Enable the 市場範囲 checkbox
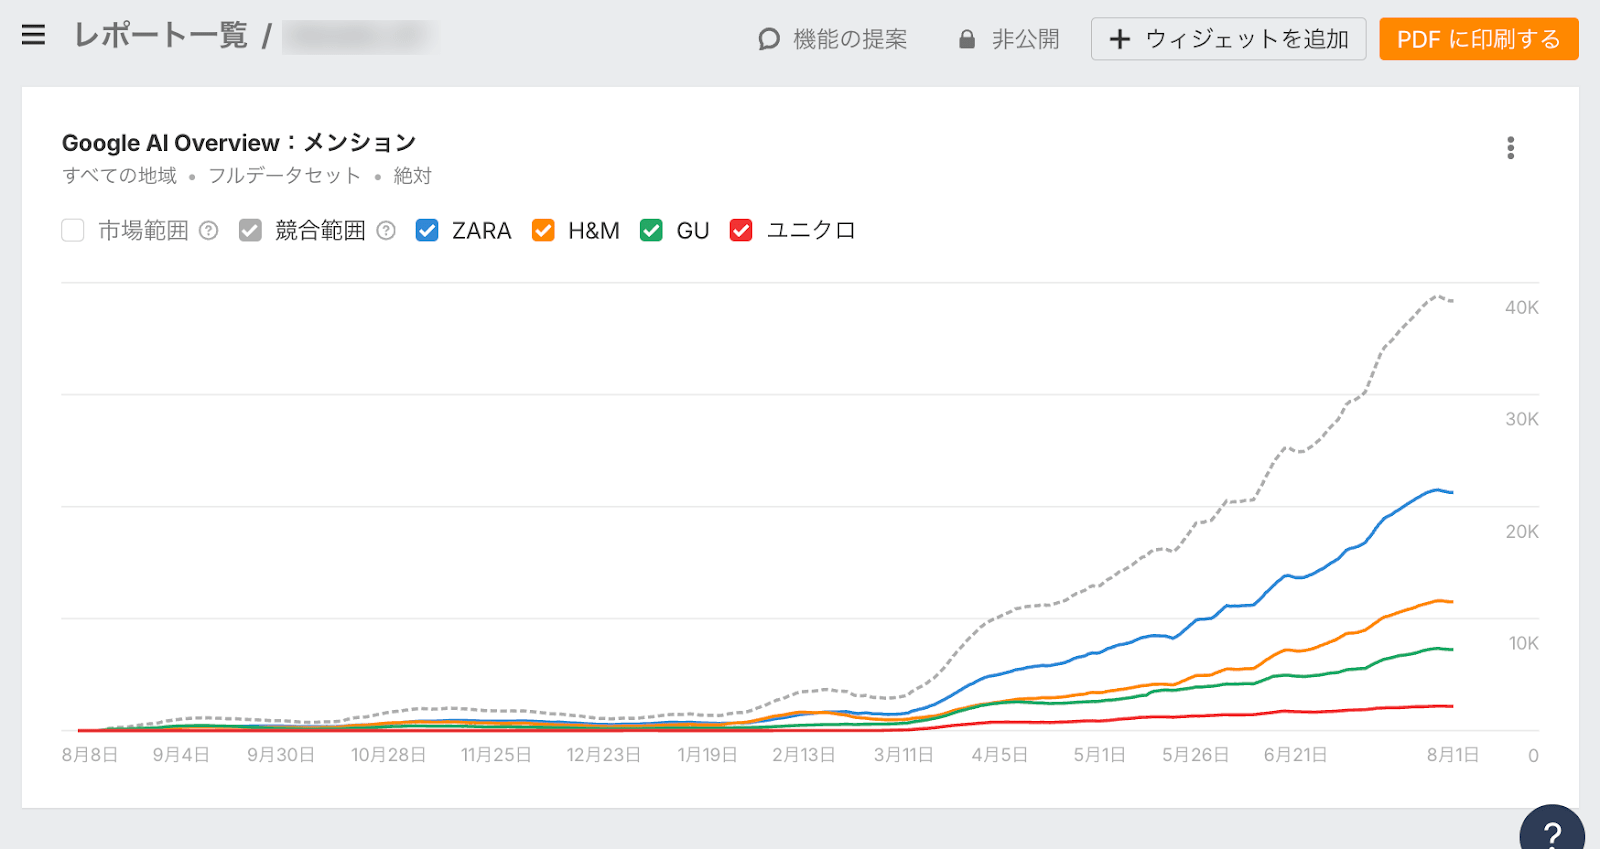This screenshot has height=849, width=1600. (73, 231)
